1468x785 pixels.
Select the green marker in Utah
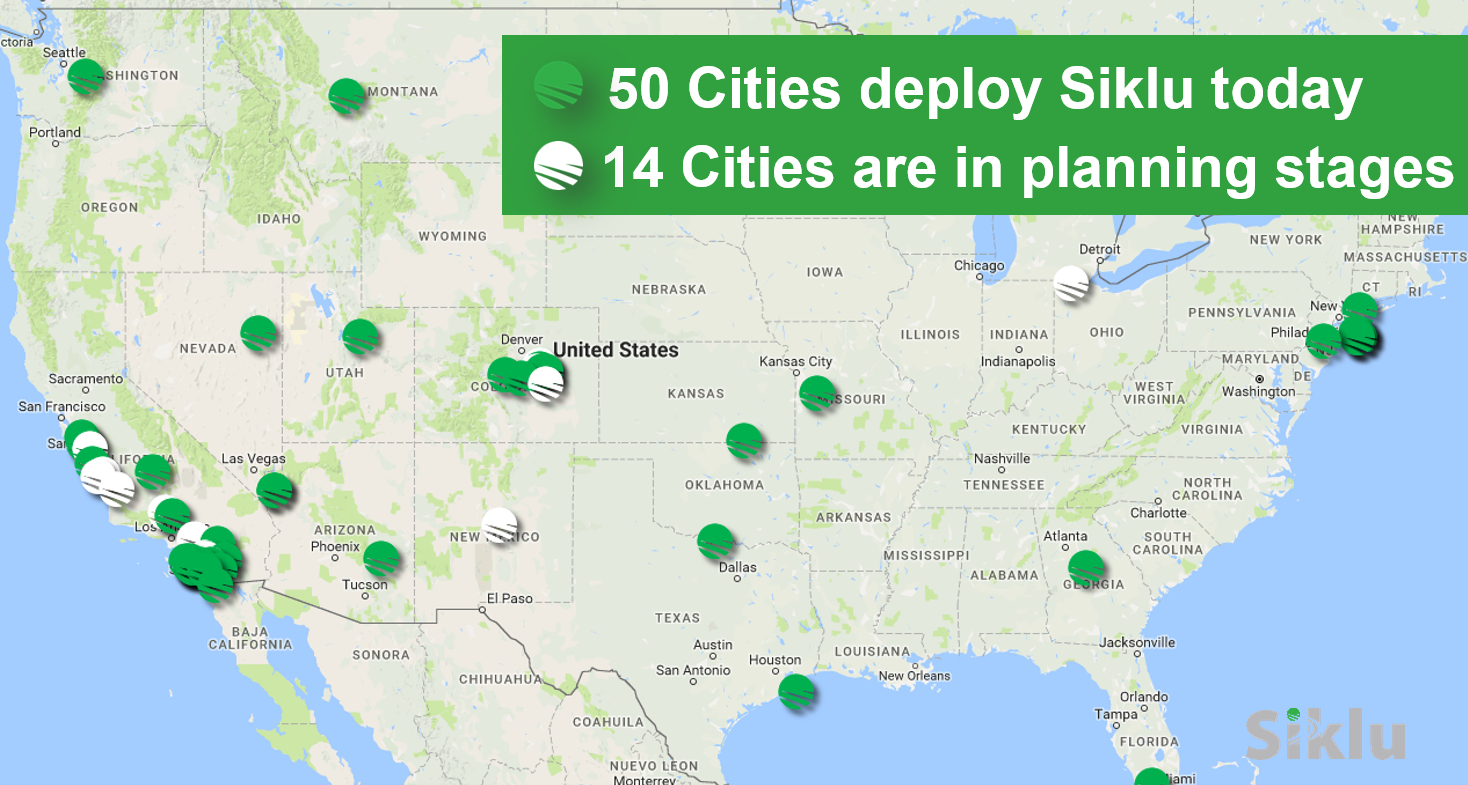(360, 337)
